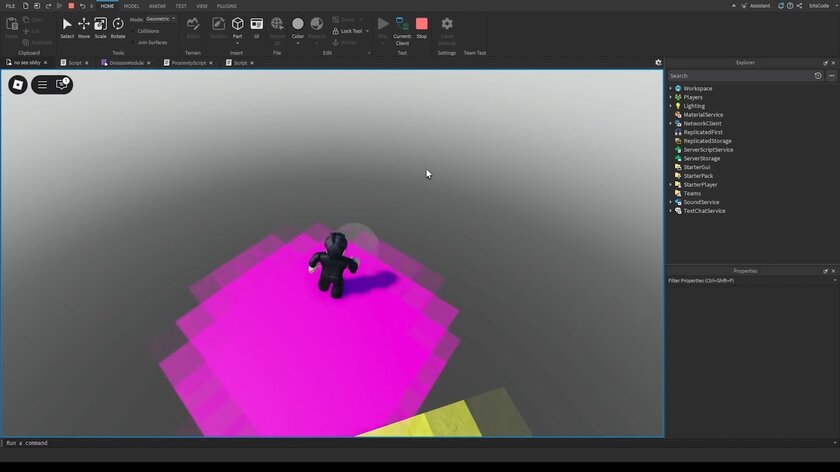Open the Mode Geometric dropdown
The width and height of the screenshot is (840, 472).
click(x=161, y=19)
